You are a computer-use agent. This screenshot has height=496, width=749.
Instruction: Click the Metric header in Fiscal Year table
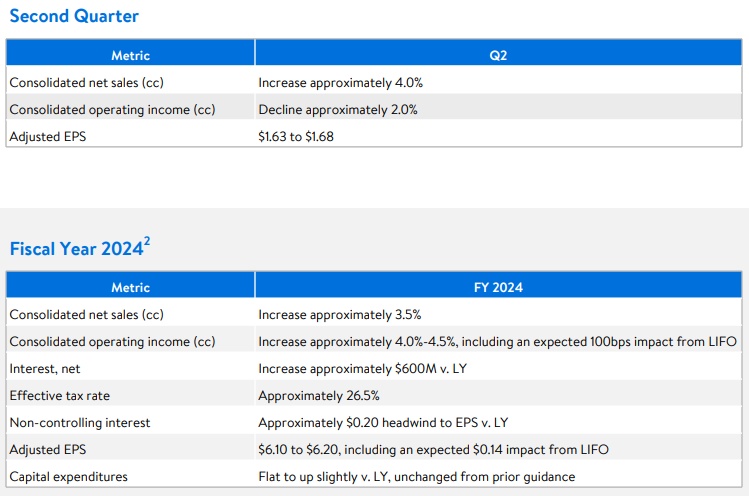[130, 287]
